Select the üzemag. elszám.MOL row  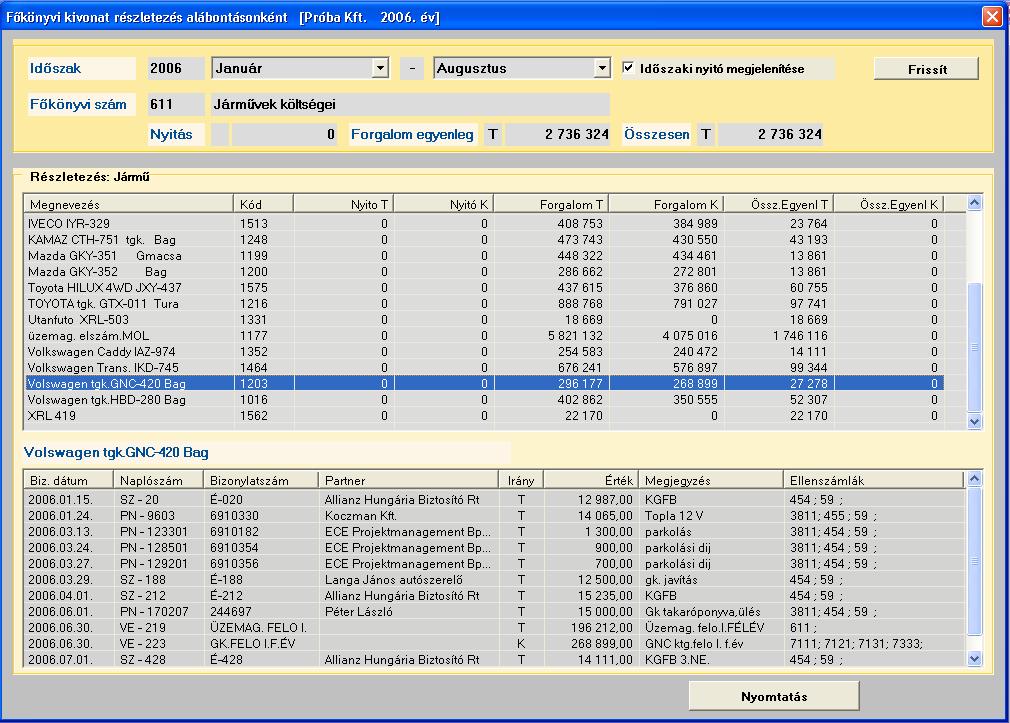click(128, 336)
